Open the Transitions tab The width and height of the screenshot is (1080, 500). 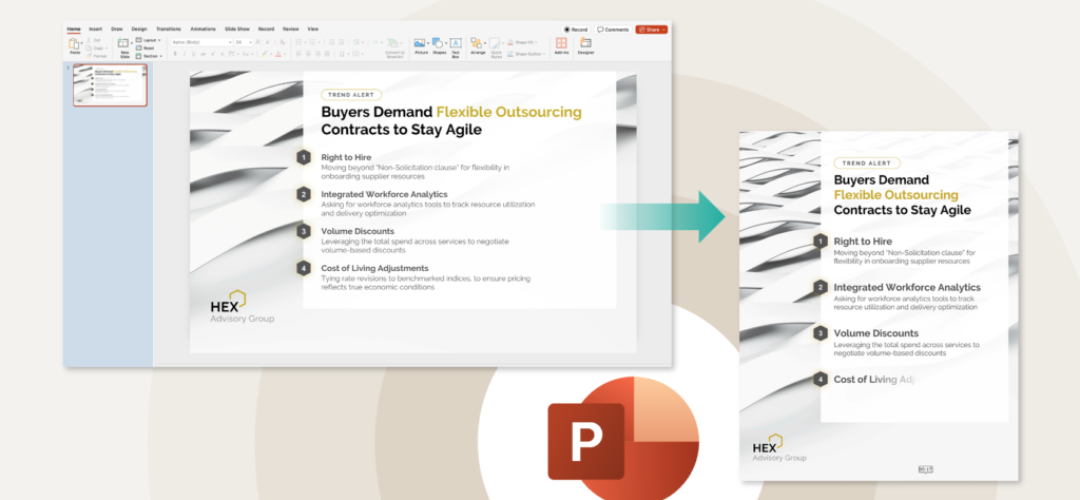[x=168, y=29]
